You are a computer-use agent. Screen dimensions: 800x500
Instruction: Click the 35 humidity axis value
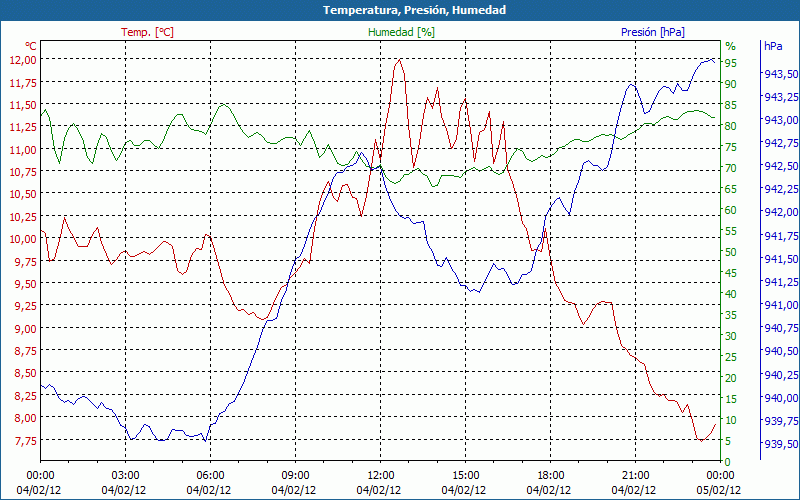(731, 315)
